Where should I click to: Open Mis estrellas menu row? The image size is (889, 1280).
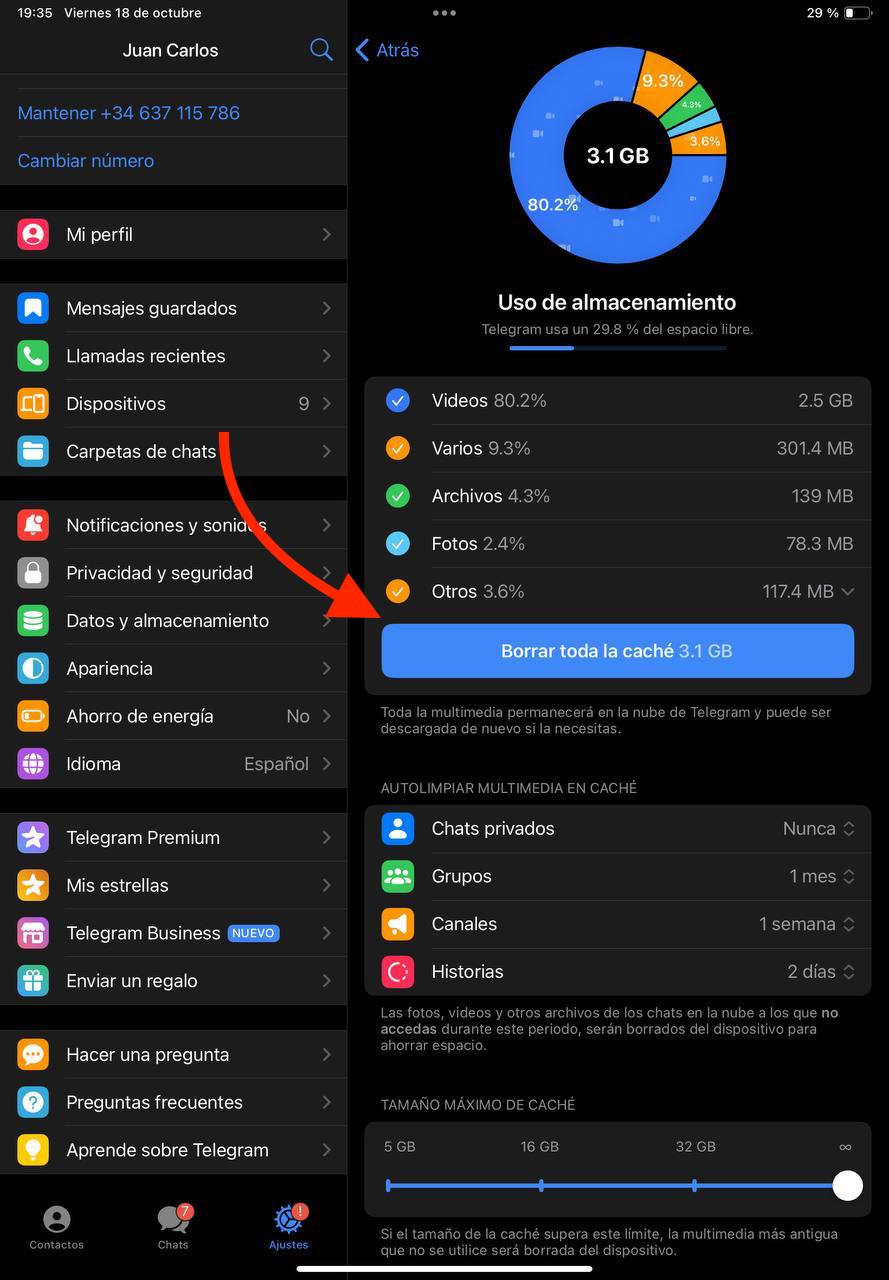click(x=174, y=885)
